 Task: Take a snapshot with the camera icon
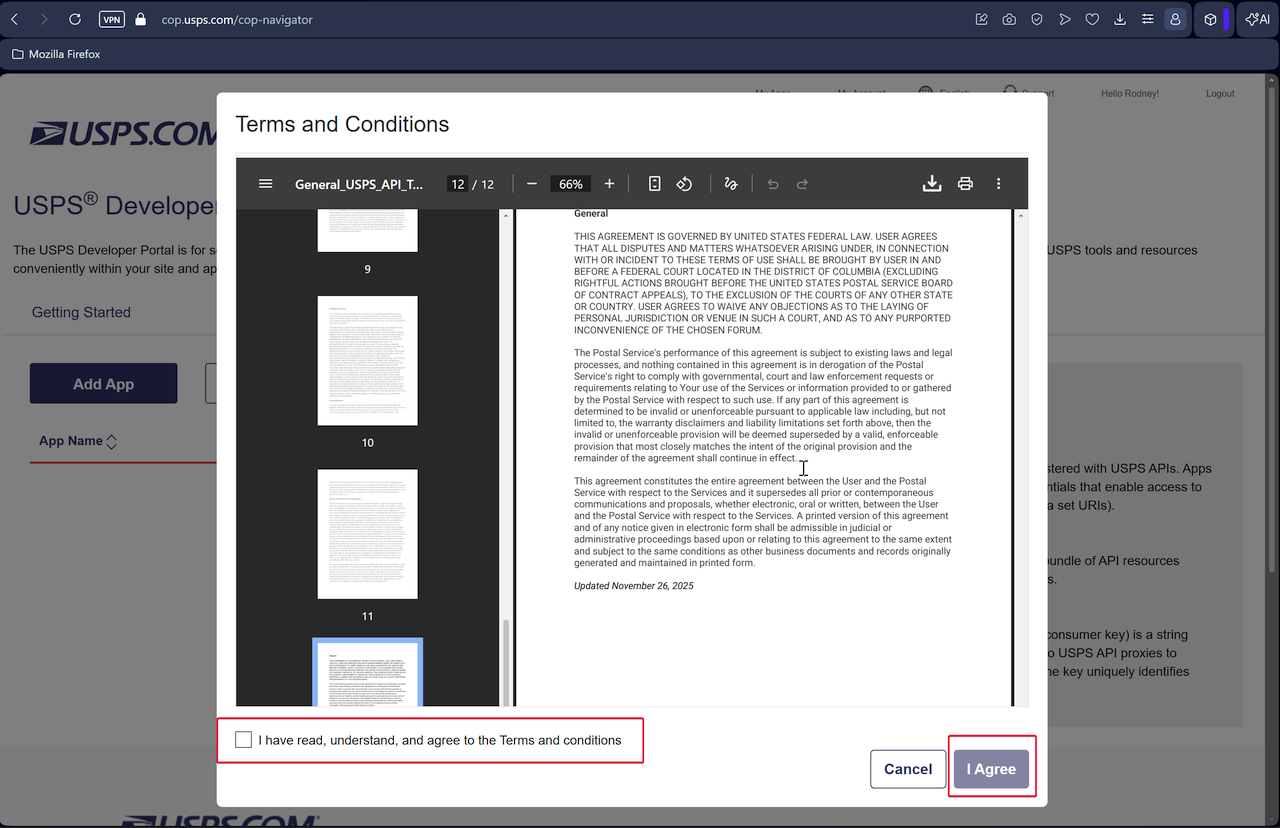[x=1010, y=19]
